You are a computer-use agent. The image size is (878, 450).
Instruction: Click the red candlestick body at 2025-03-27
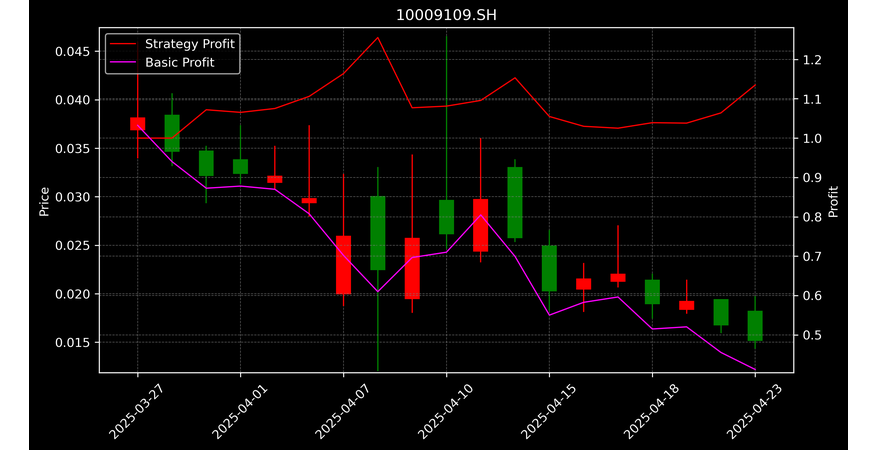(138, 124)
